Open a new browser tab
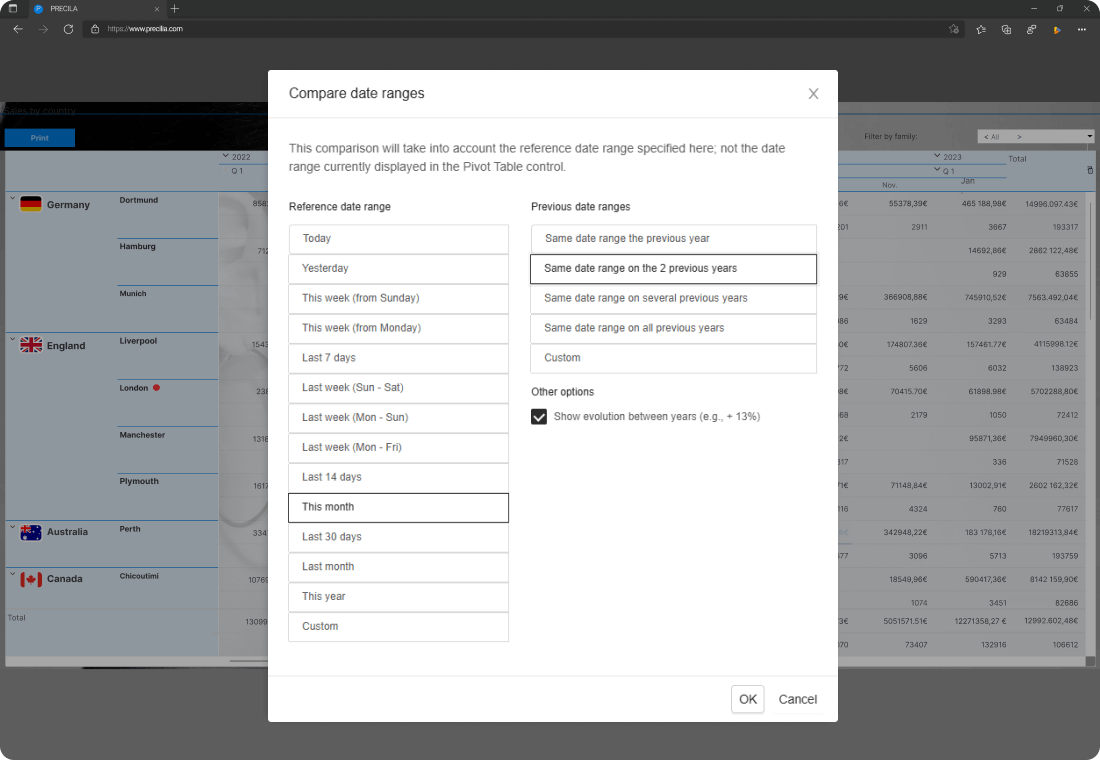Screen dimensions: 1100x760 (x=175, y=8)
